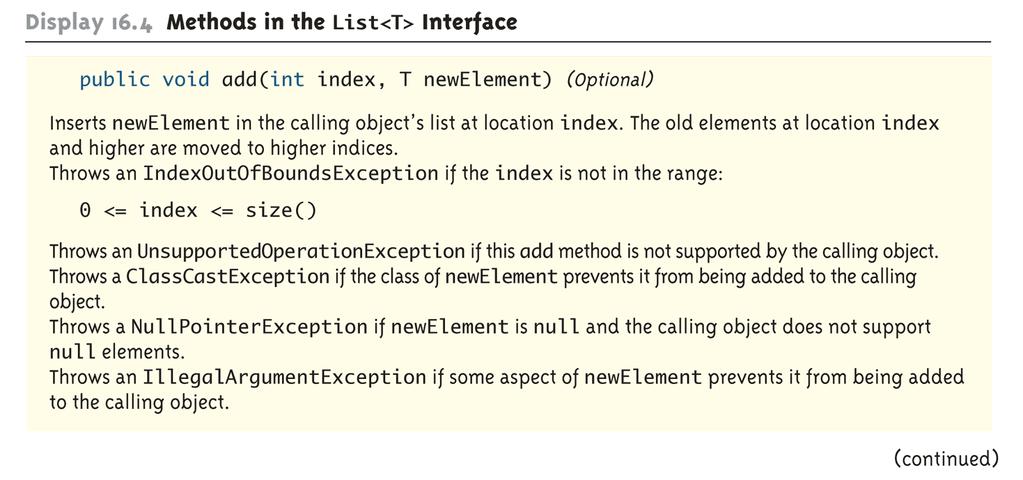This screenshot has width=1023, height=480.
Task: Click the 'null elements.' line
Action: pos(117,352)
